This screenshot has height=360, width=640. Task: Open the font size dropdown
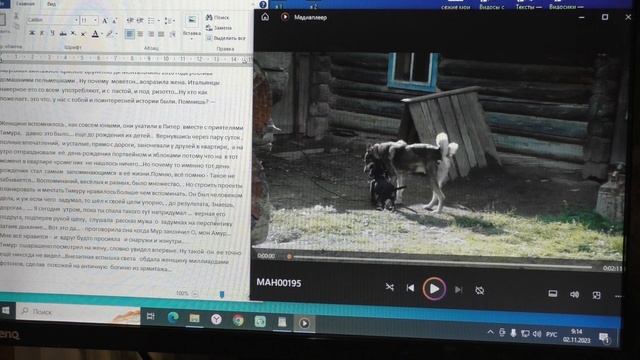click(95, 20)
